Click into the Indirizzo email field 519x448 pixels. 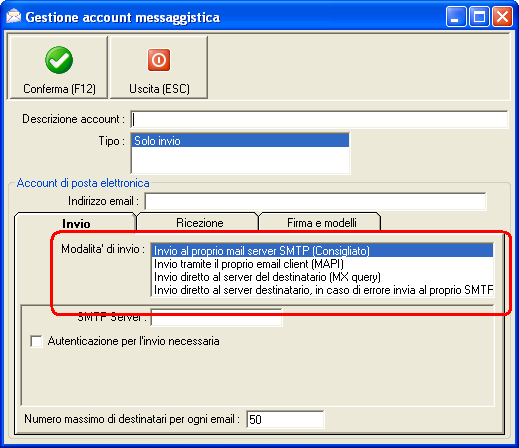click(x=315, y=201)
